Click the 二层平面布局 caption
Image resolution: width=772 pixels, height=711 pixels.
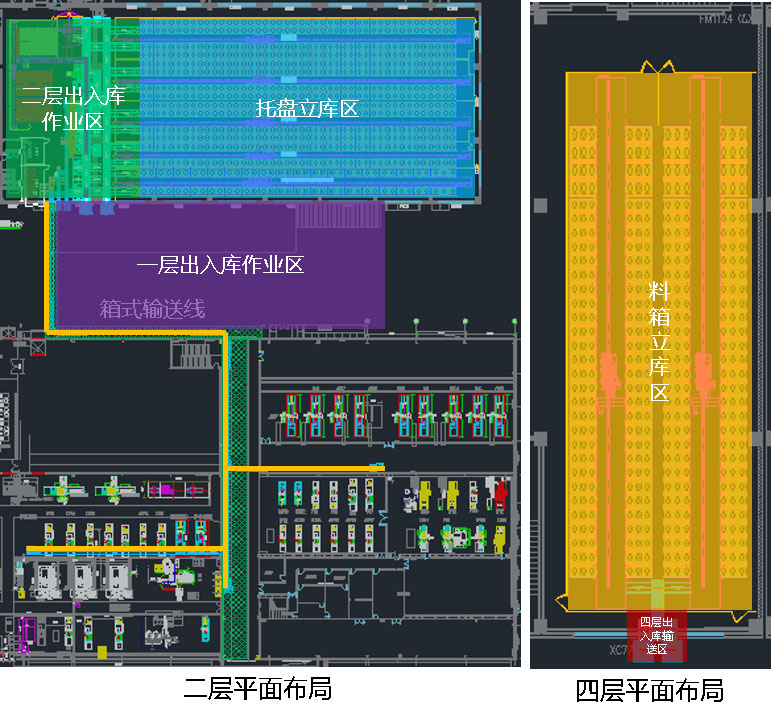pyautogui.click(x=257, y=689)
